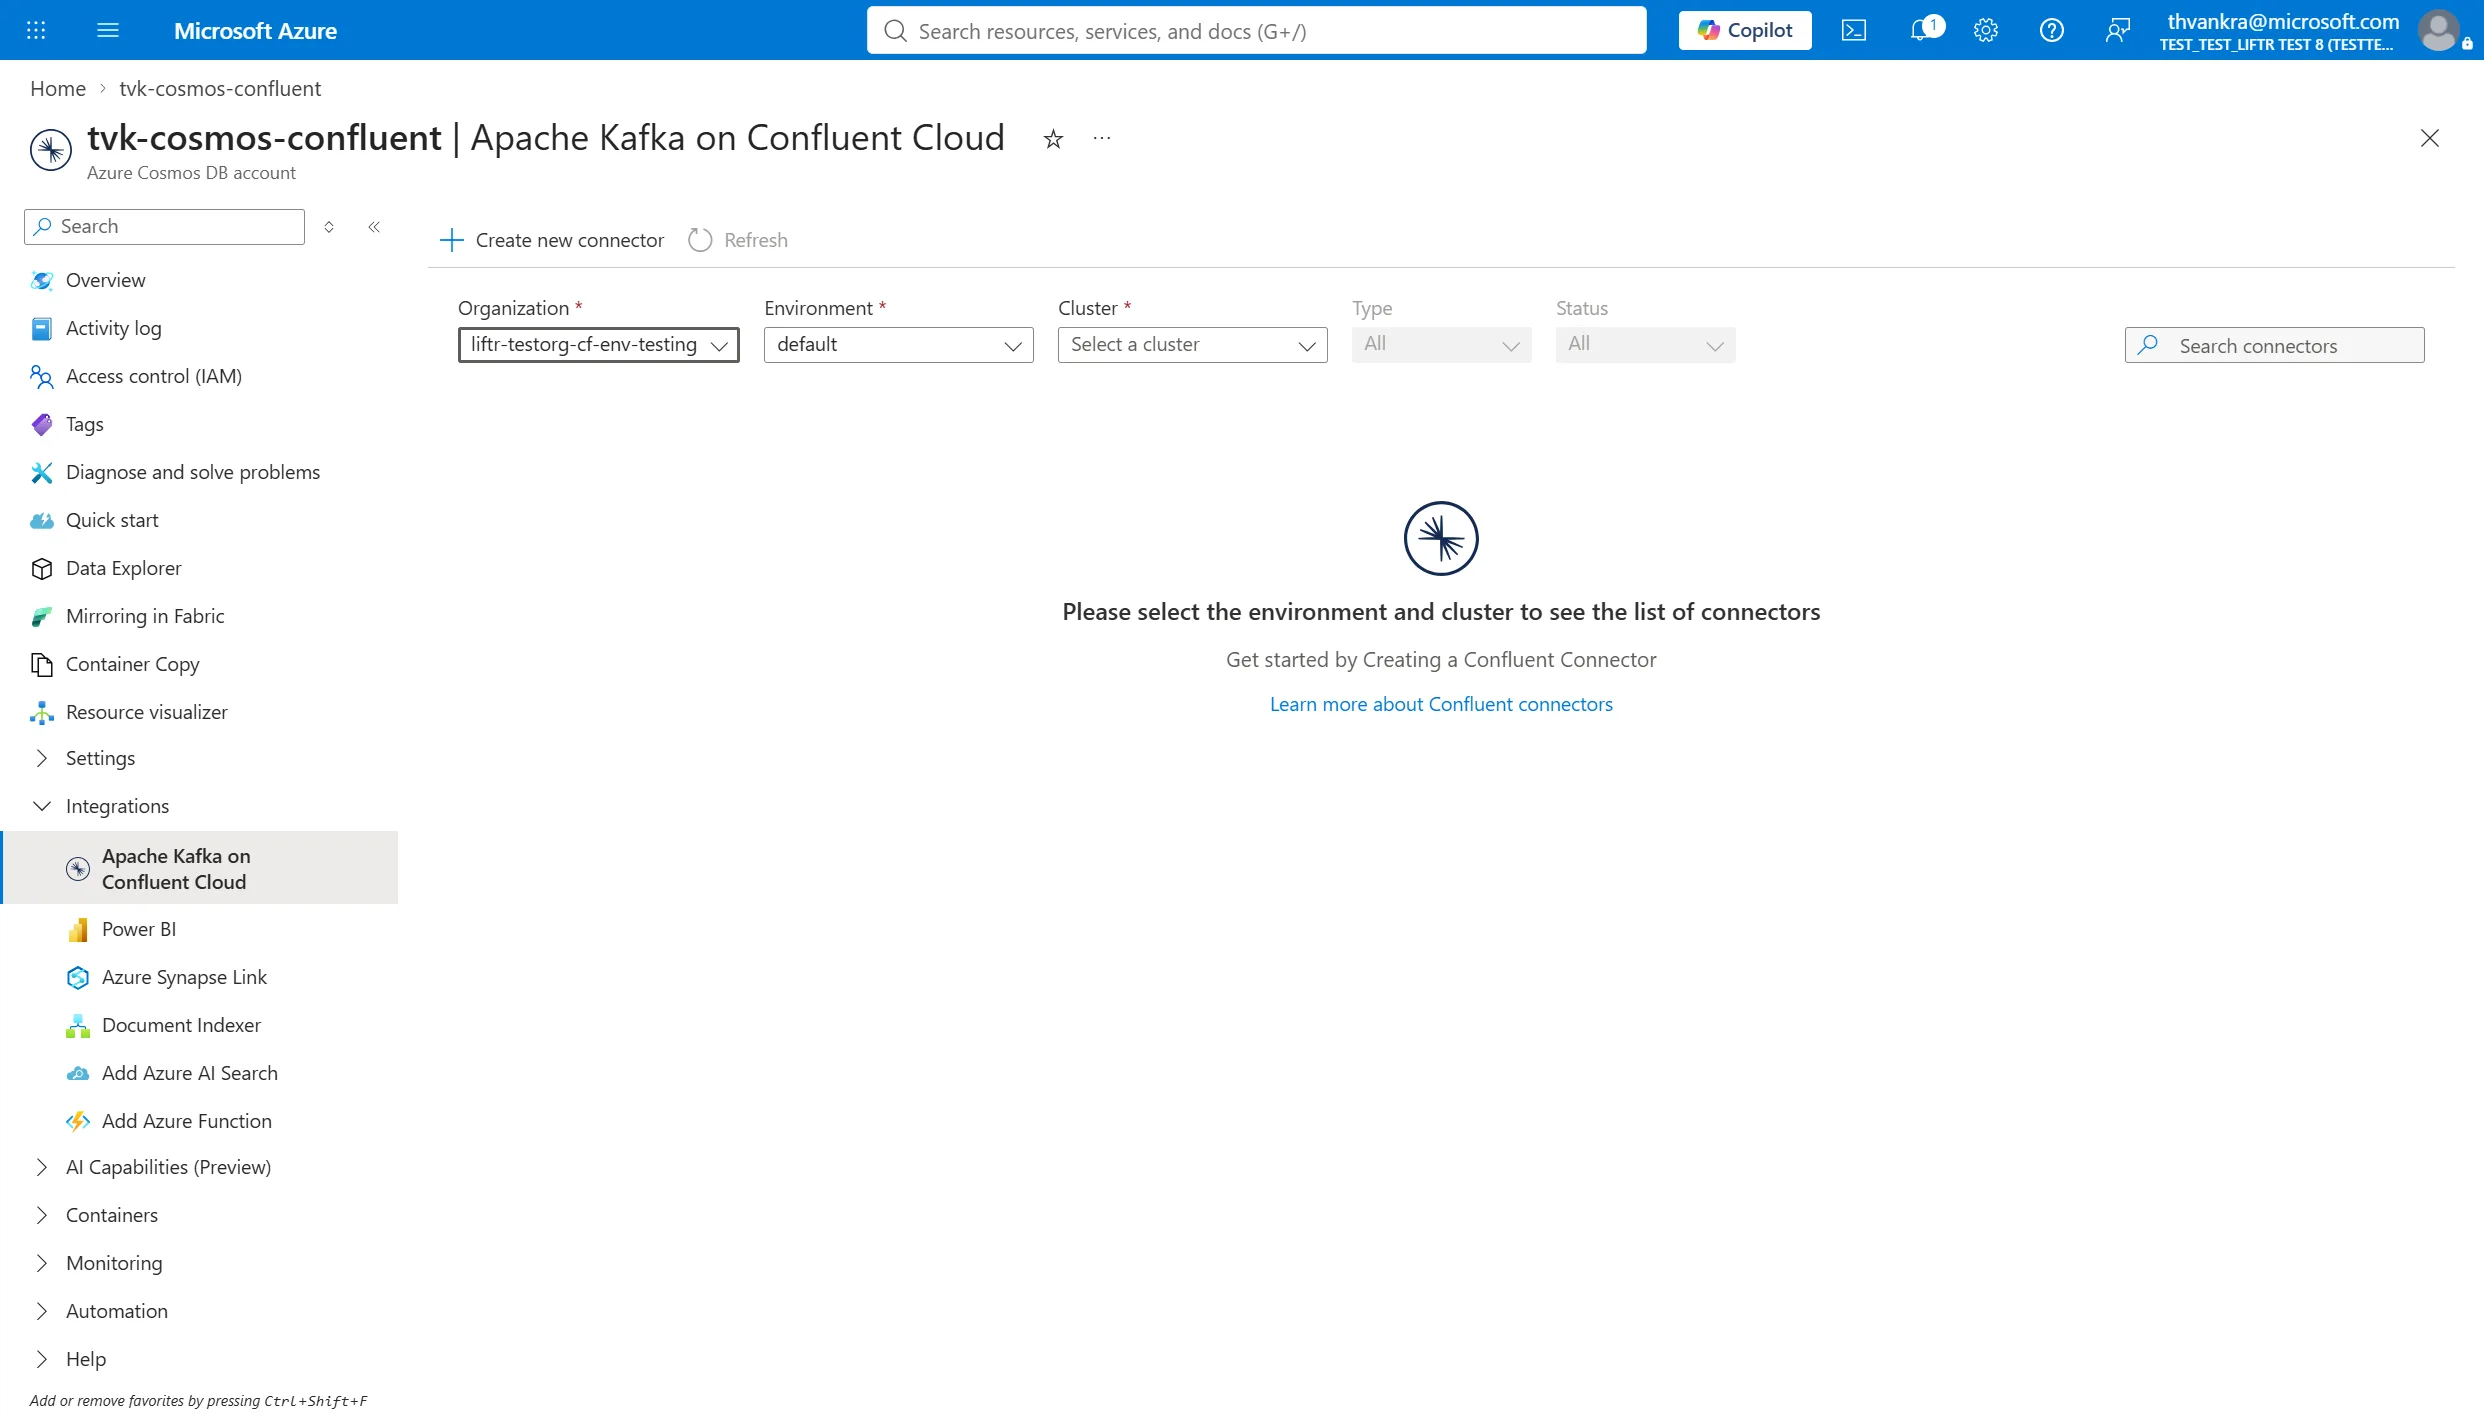Open the Select a cluster dropdown
The image size is (2484, 1416).
pos(1192,345)
